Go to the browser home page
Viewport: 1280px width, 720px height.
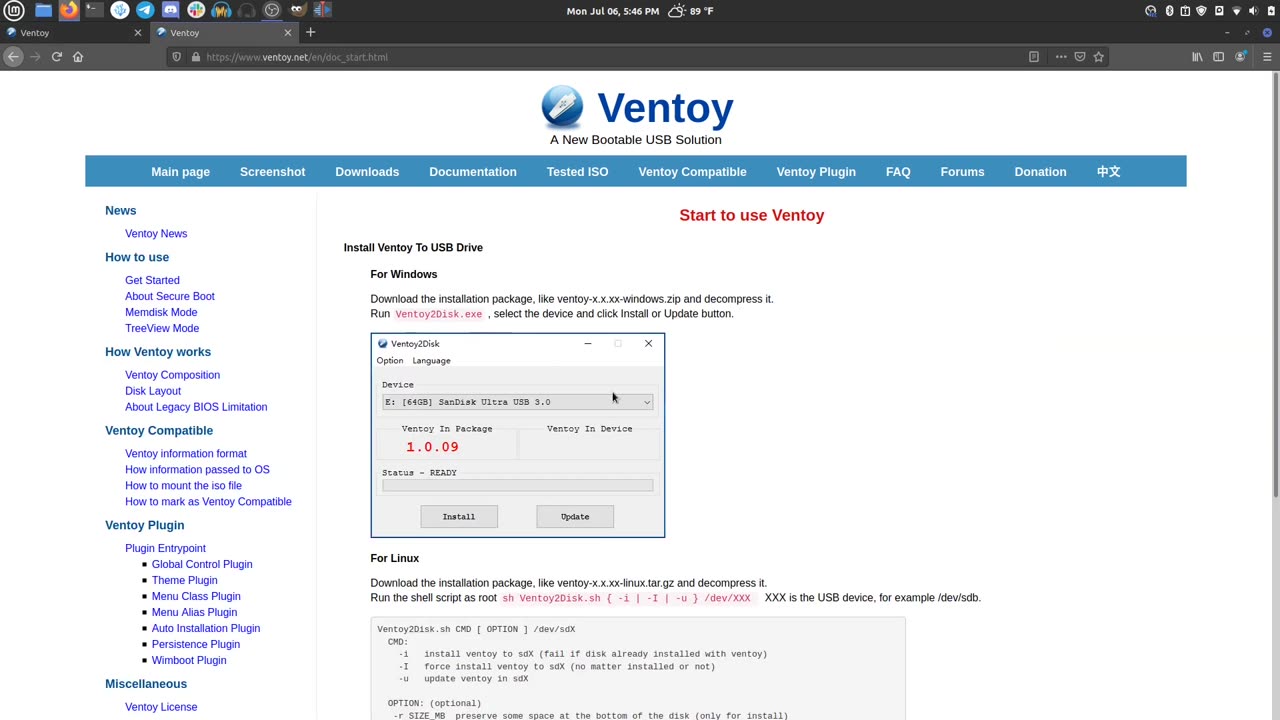[78, 57]
